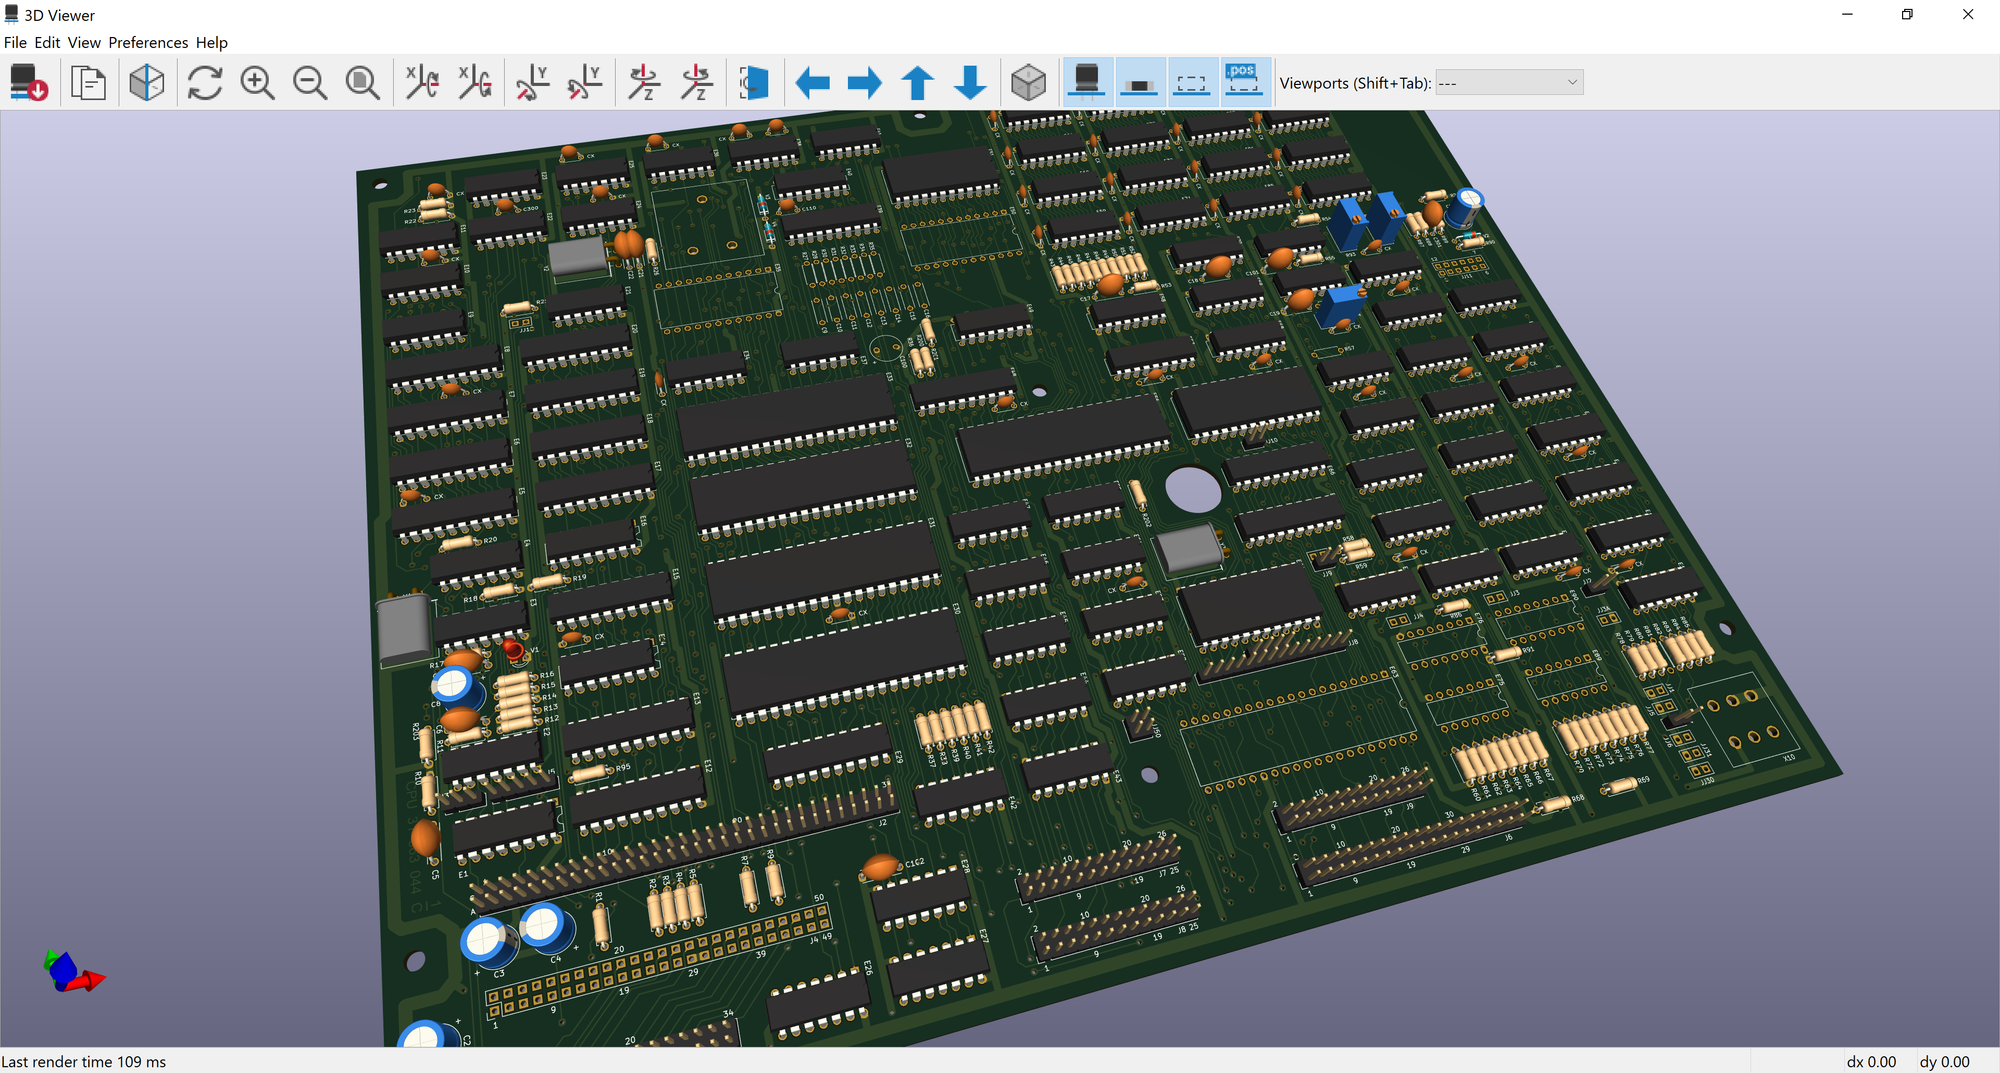Move the board down with blue arrow

[x=970, y=83]
